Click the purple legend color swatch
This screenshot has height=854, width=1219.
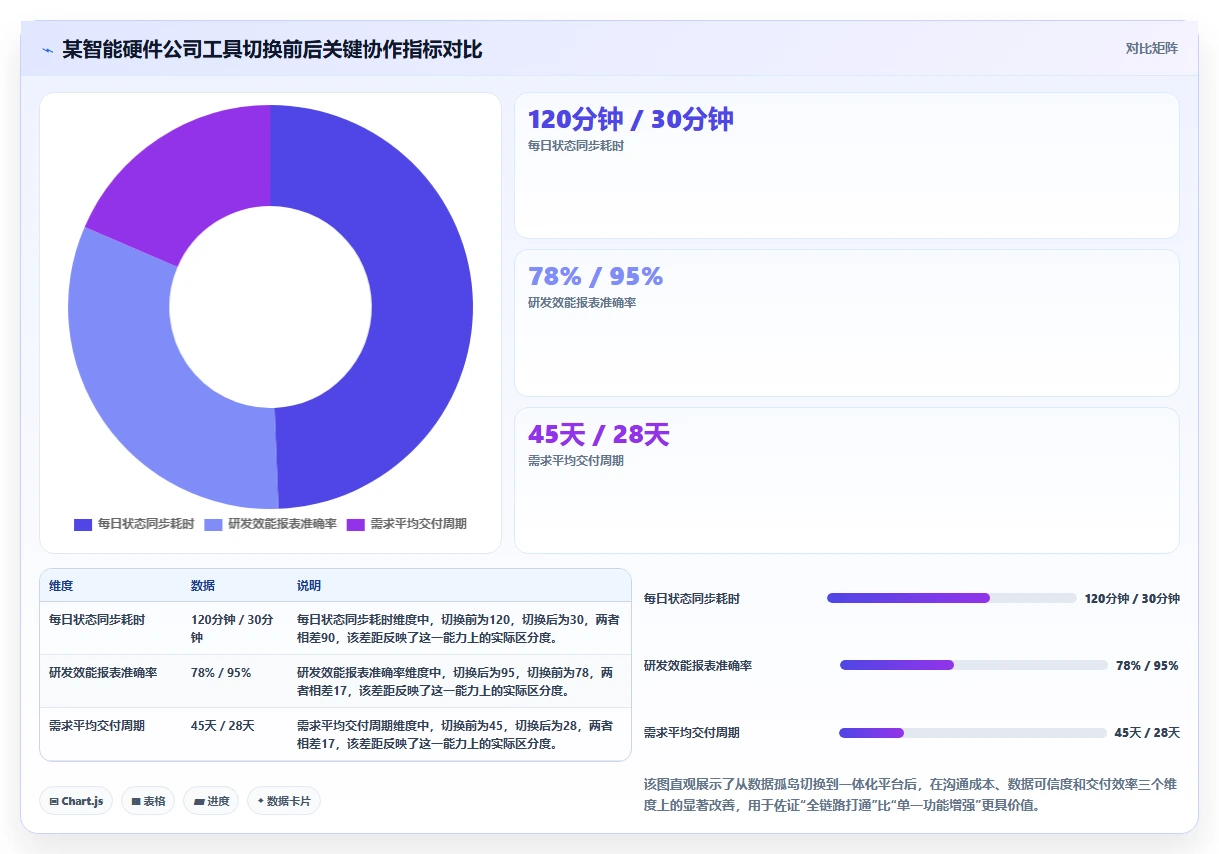[x=356, y=524]
